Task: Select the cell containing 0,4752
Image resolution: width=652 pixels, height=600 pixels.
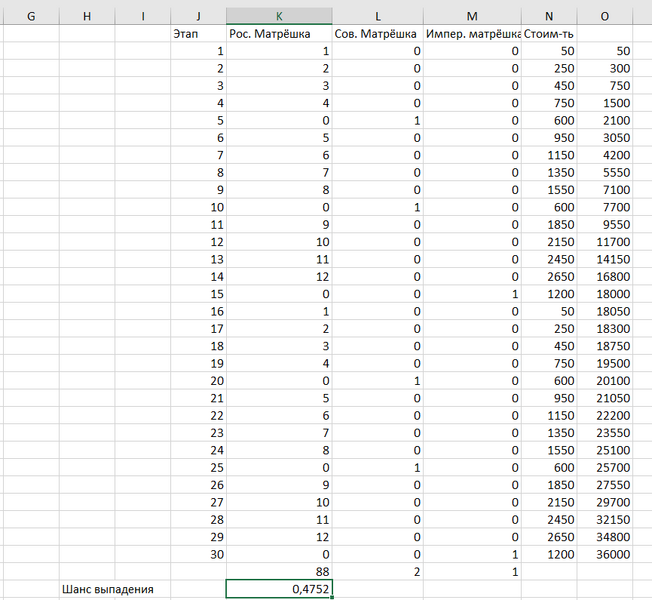Action: [x=279, y=589]
